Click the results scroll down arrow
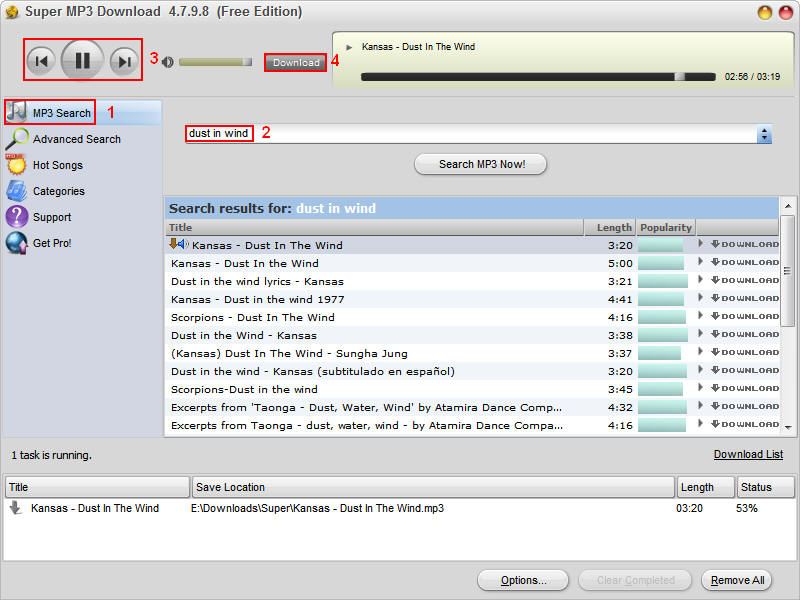Viewport: 800px width, 600px height. click(x=788, y=428)
